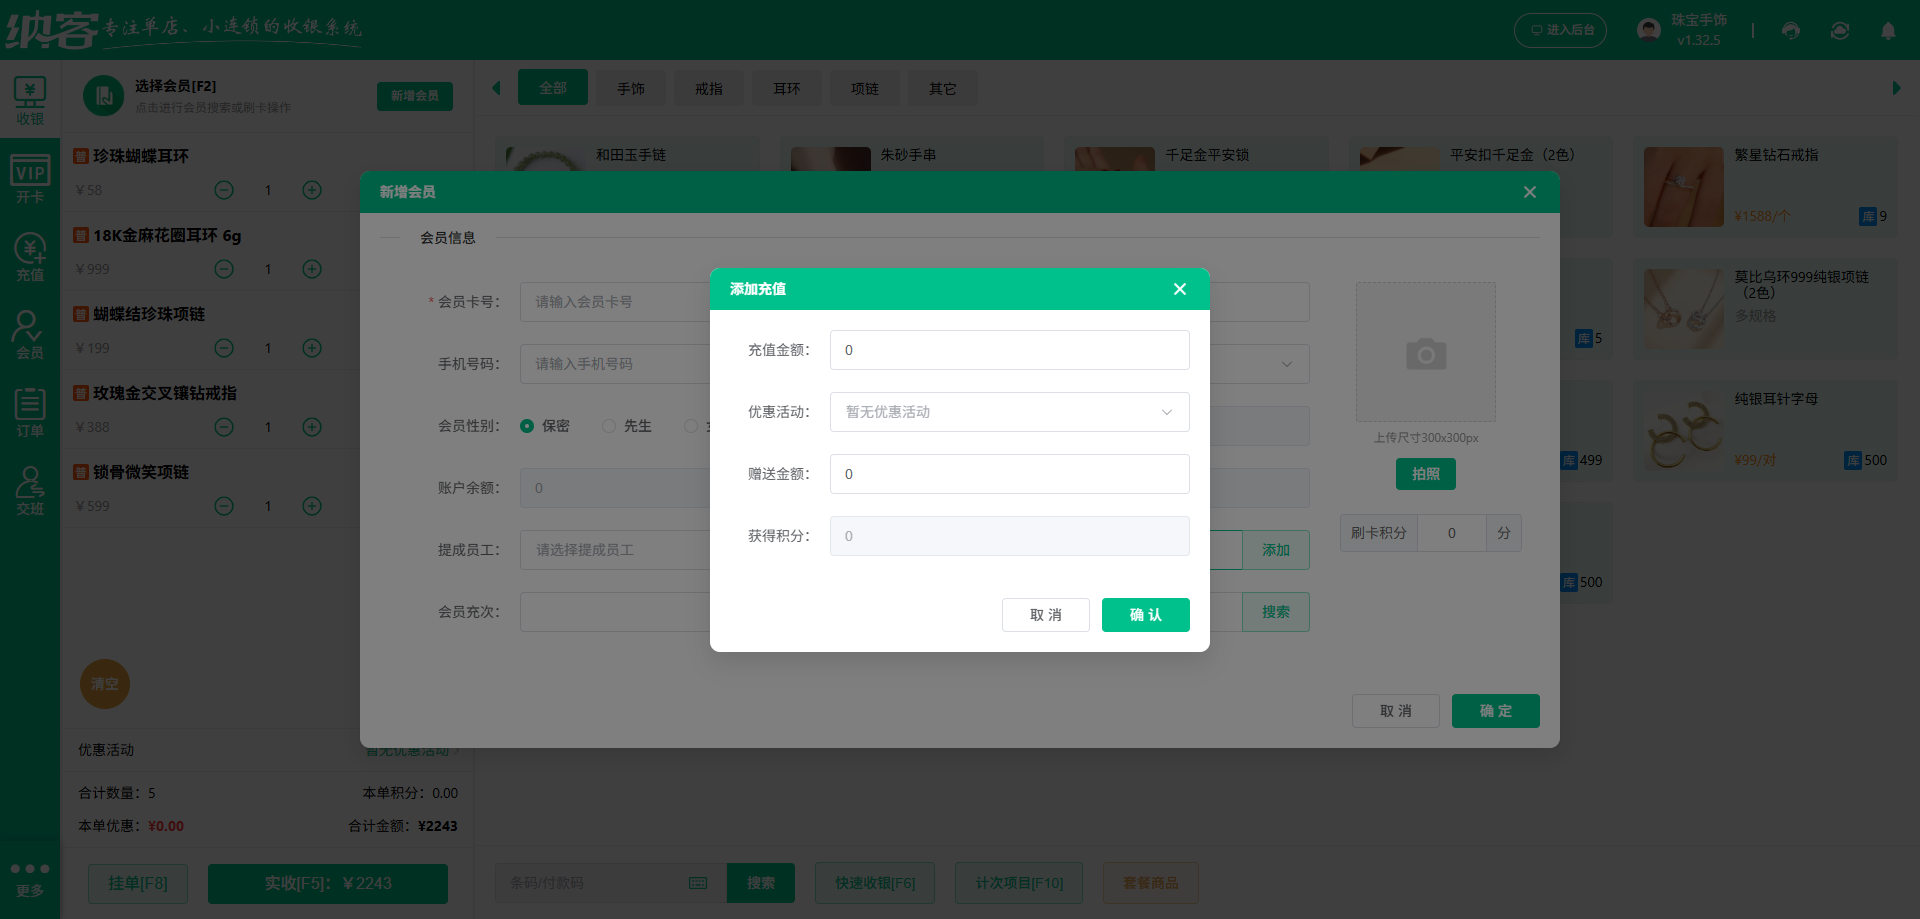Select the 充值 recharge sidebar icon
Viewport: 1920px width, 919px height.
30,256
